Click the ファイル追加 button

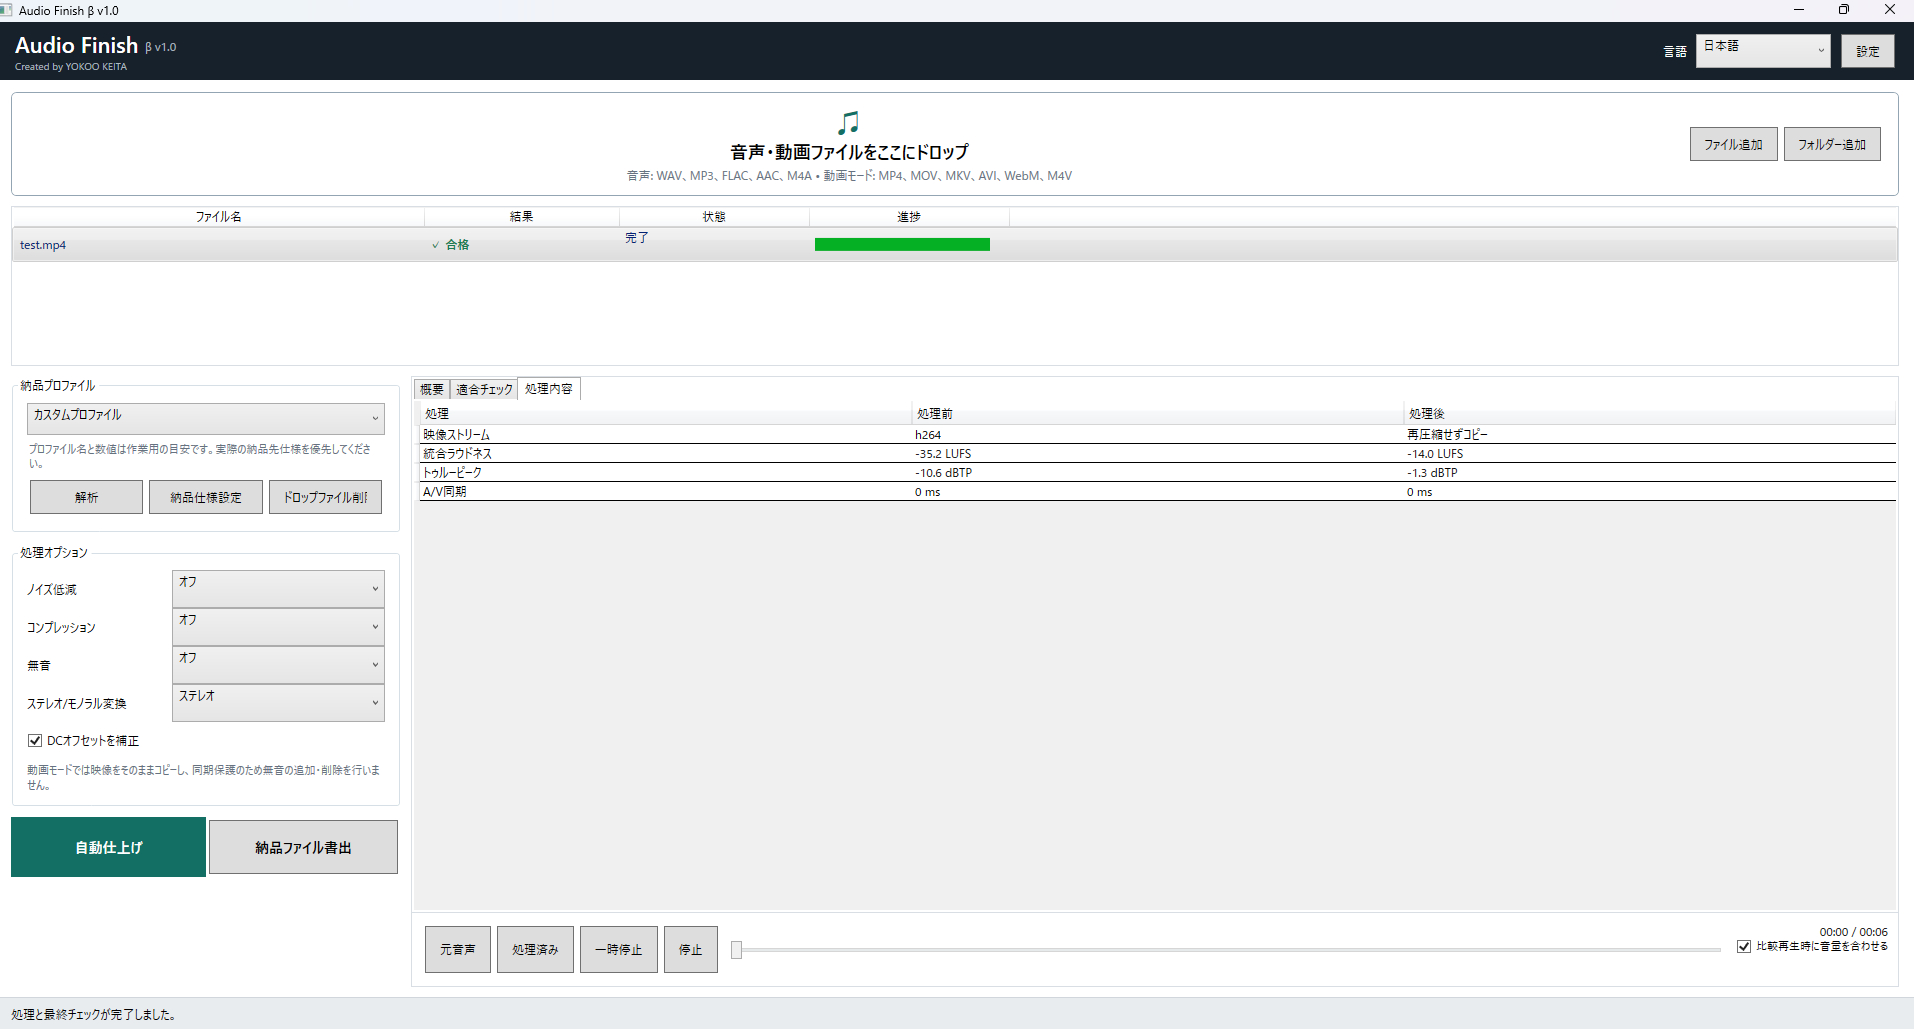[1734, 144]
